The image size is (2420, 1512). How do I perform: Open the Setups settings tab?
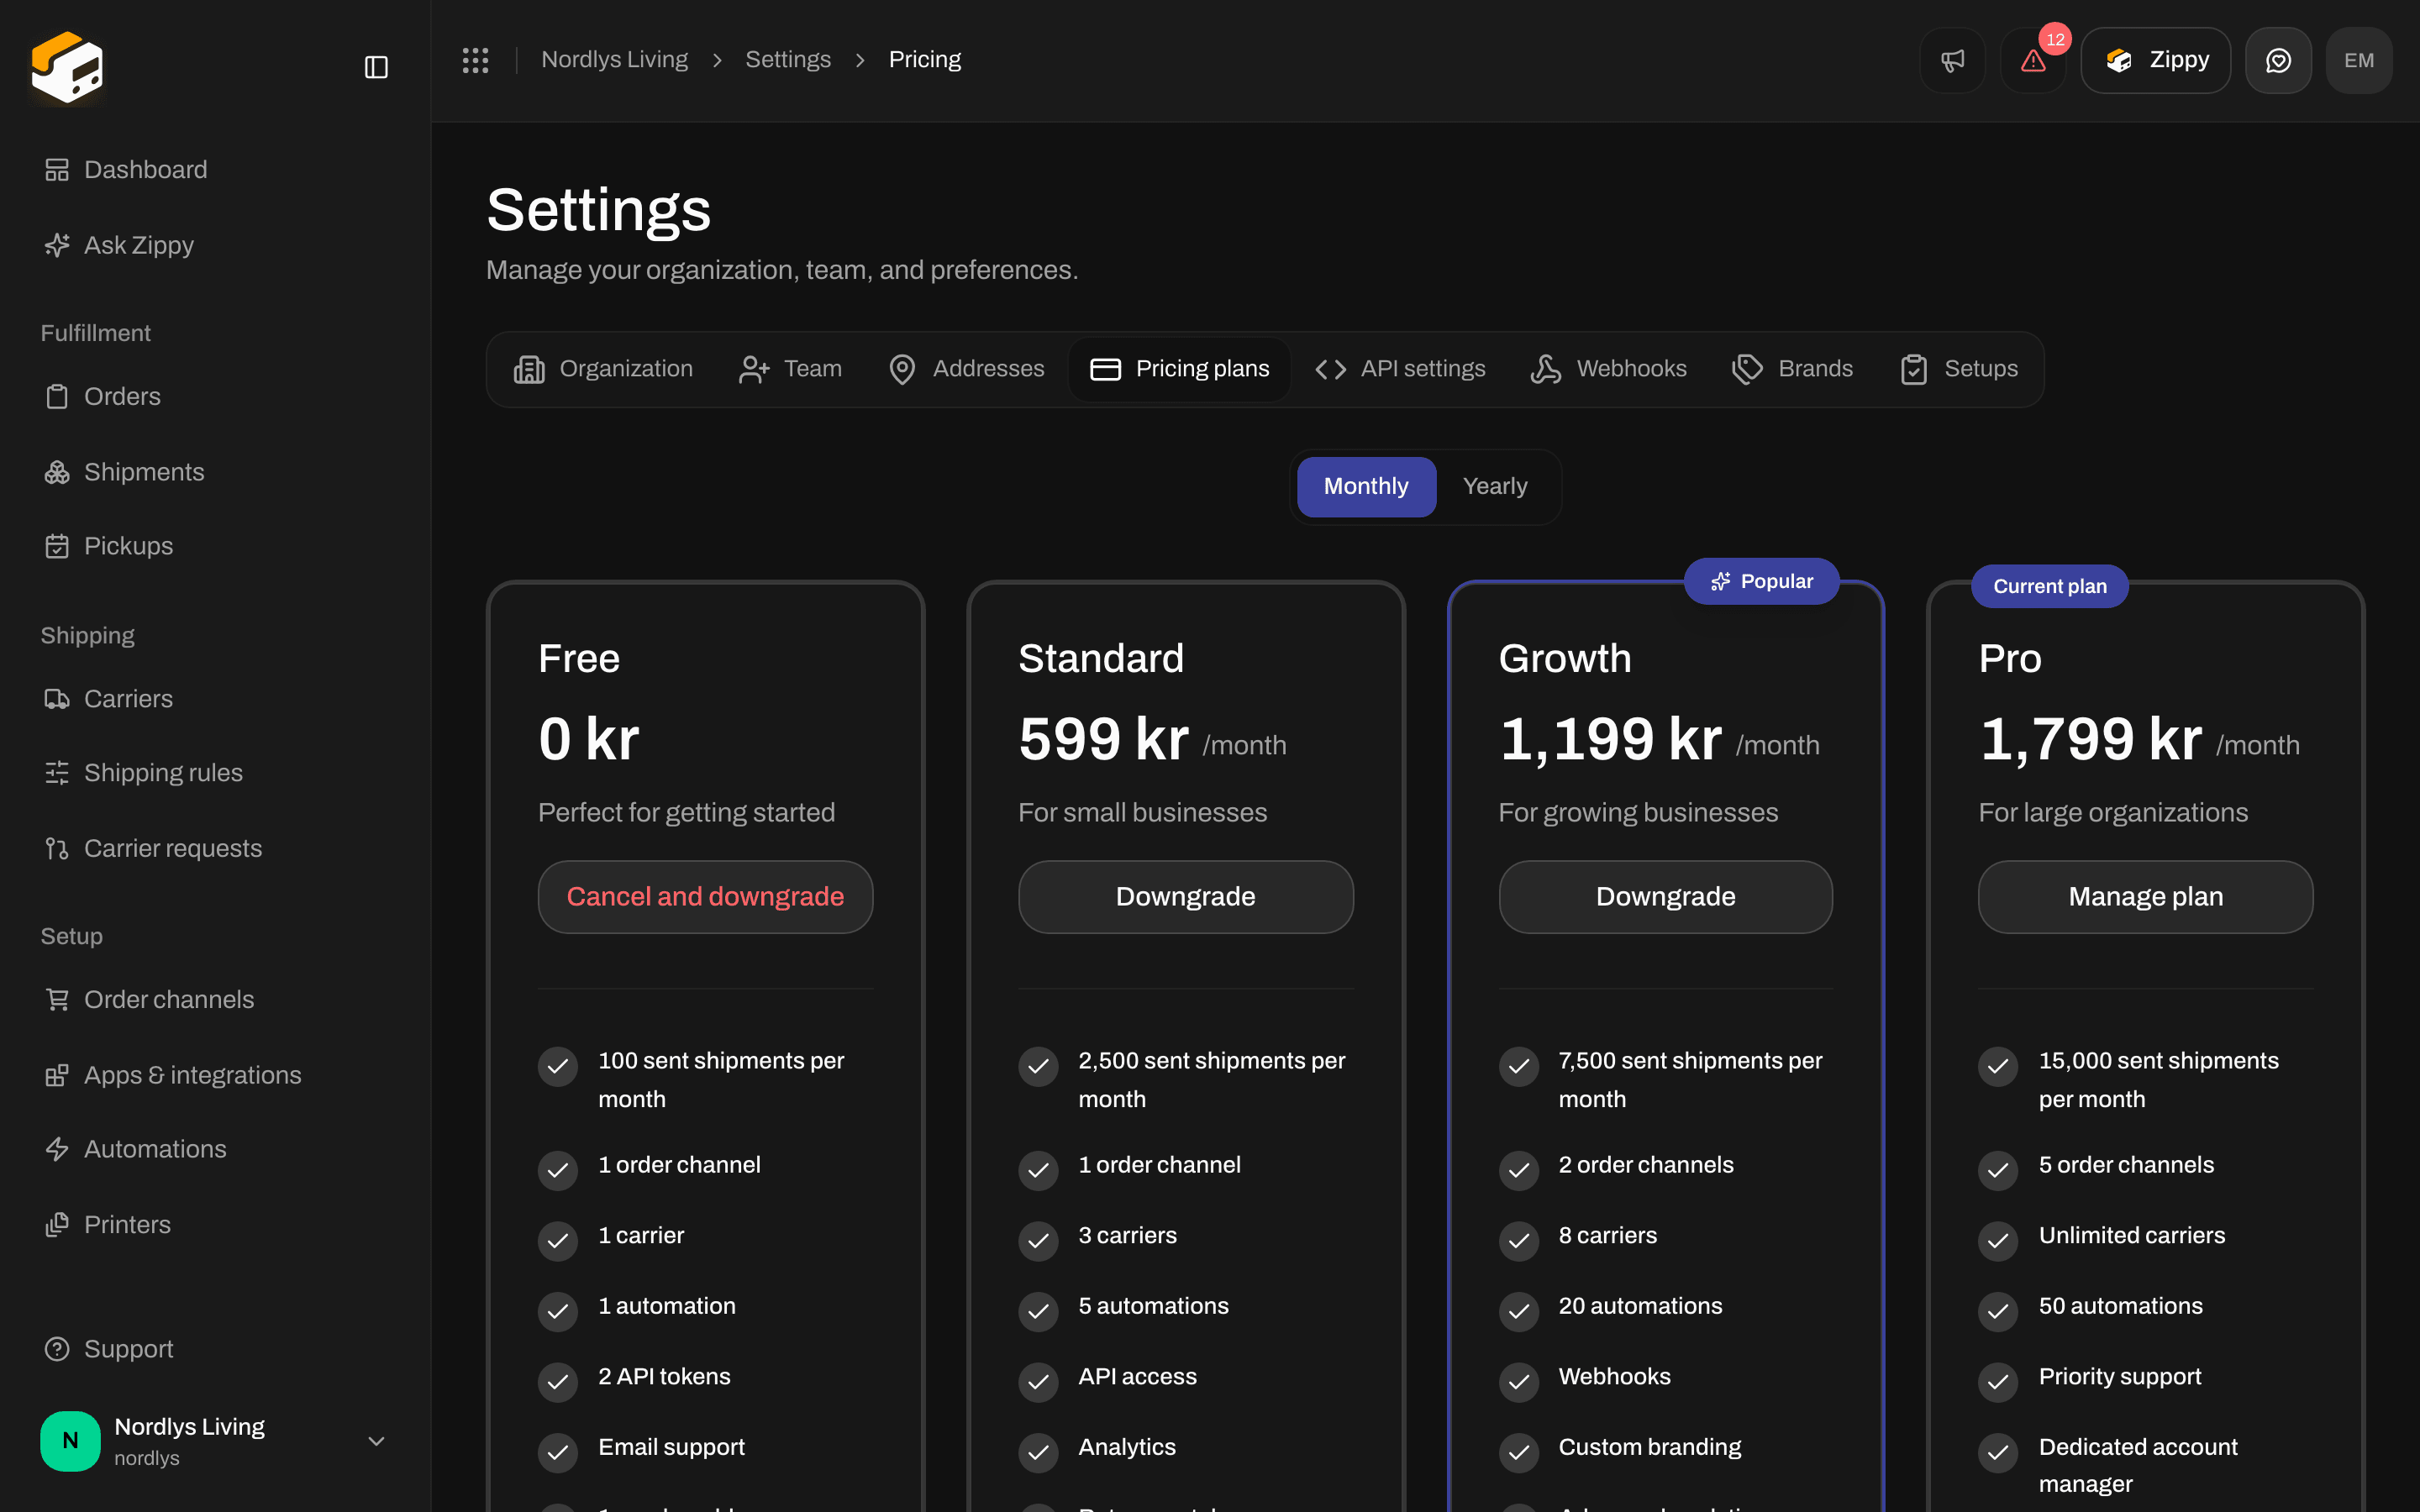[x=1958, y=369]
